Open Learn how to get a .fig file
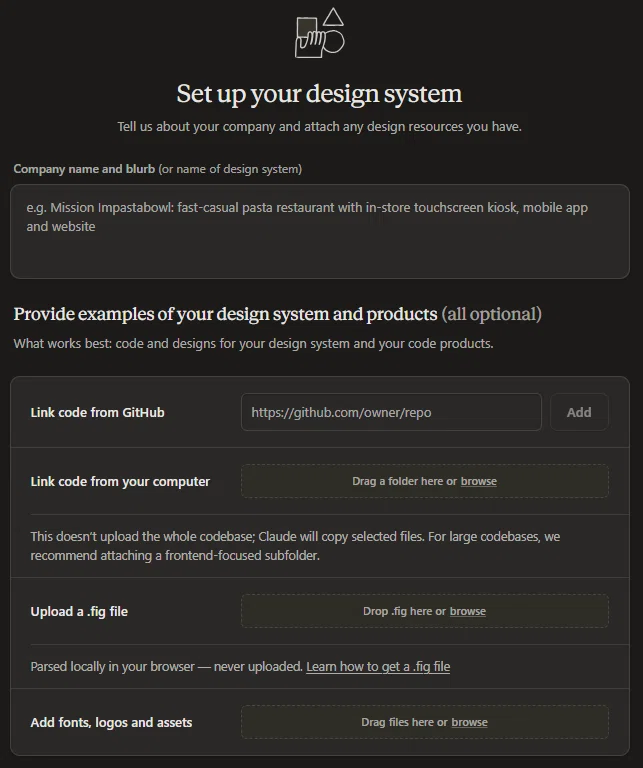 coord(378,666)
